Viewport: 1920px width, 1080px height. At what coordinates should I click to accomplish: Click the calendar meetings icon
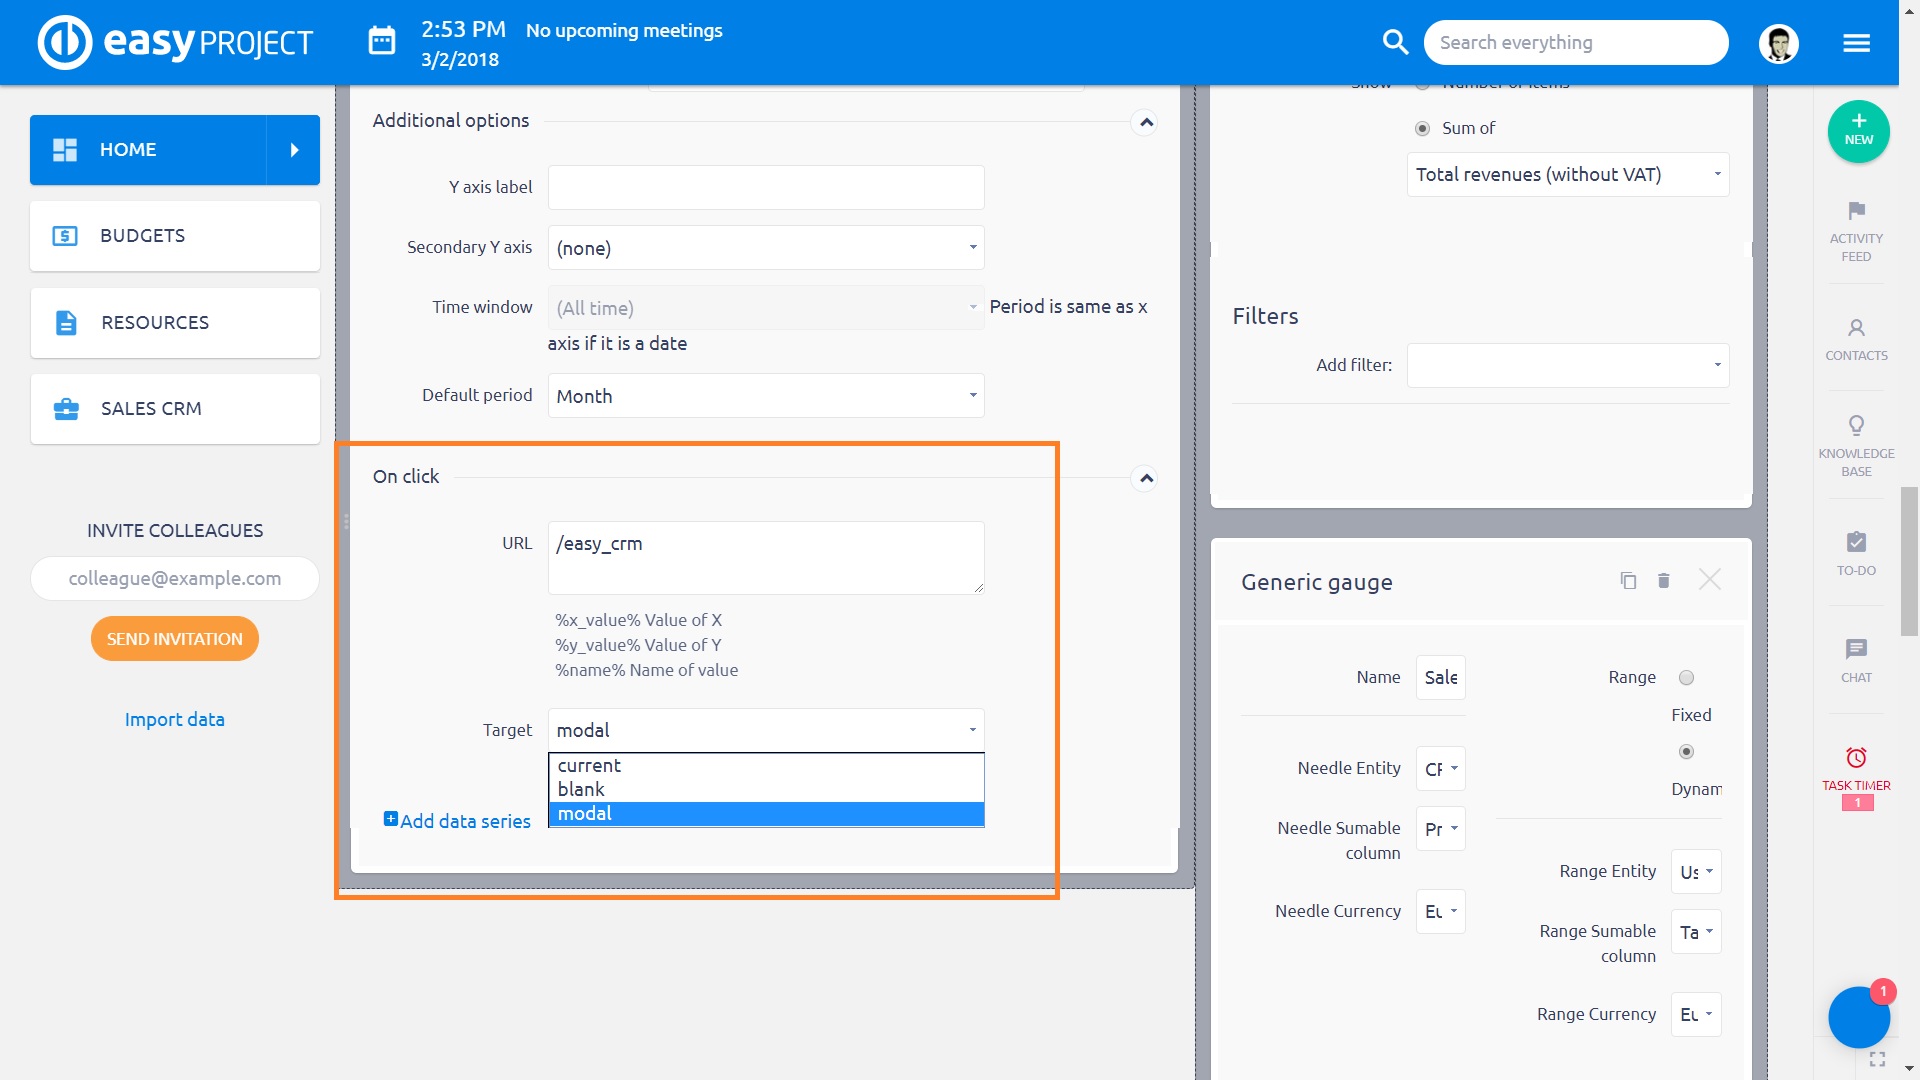[x=382, y=42]
